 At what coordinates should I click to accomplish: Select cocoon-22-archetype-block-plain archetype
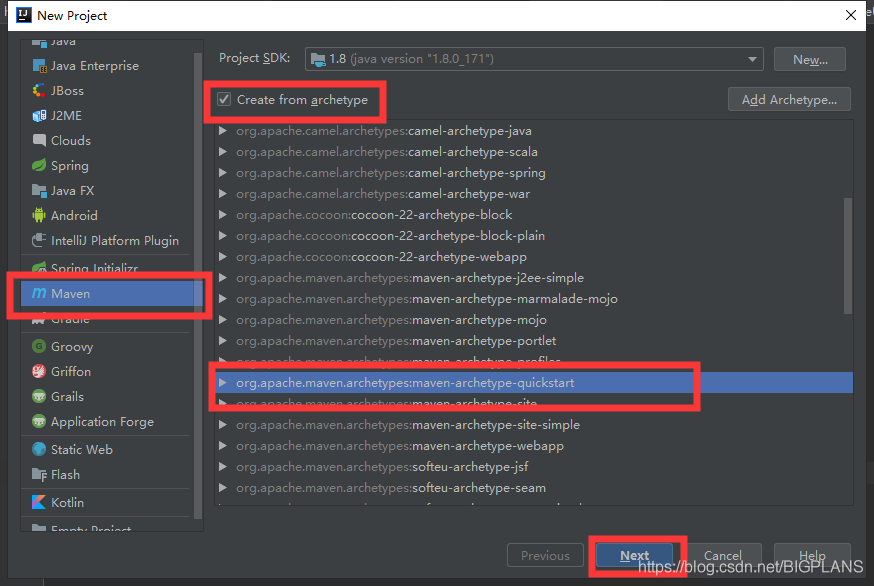533,236
